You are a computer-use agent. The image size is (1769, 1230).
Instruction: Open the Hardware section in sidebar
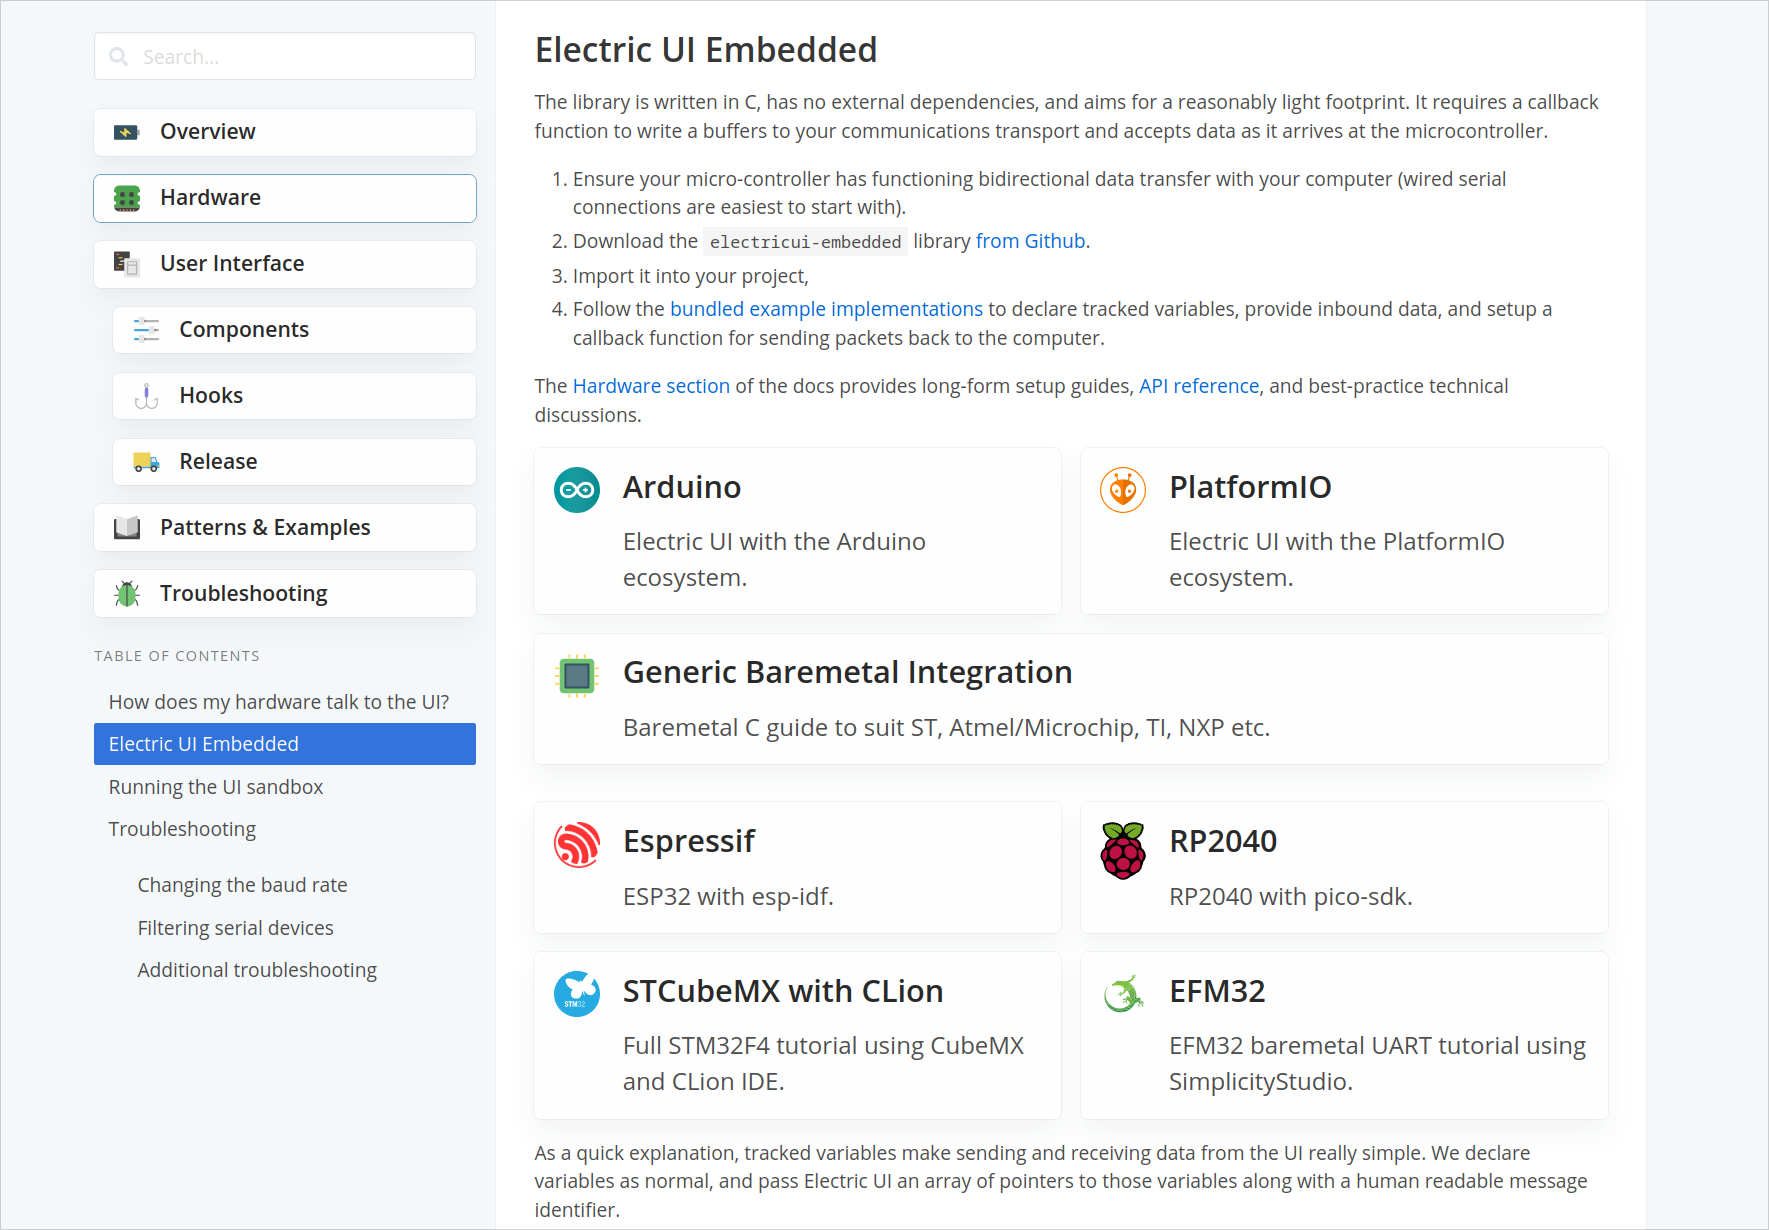(285, 198)
